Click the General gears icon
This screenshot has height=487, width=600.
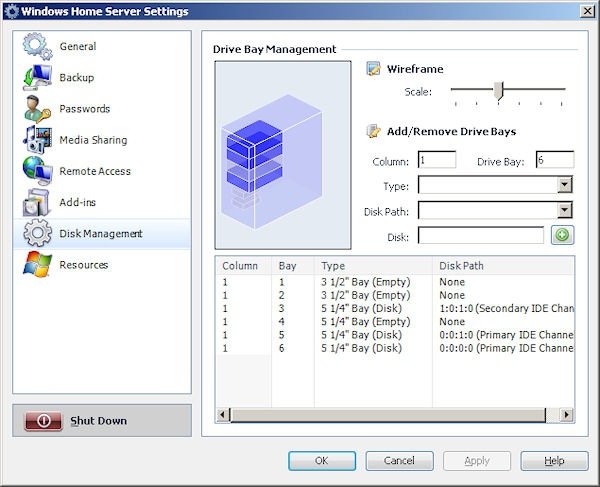point(37,46)
